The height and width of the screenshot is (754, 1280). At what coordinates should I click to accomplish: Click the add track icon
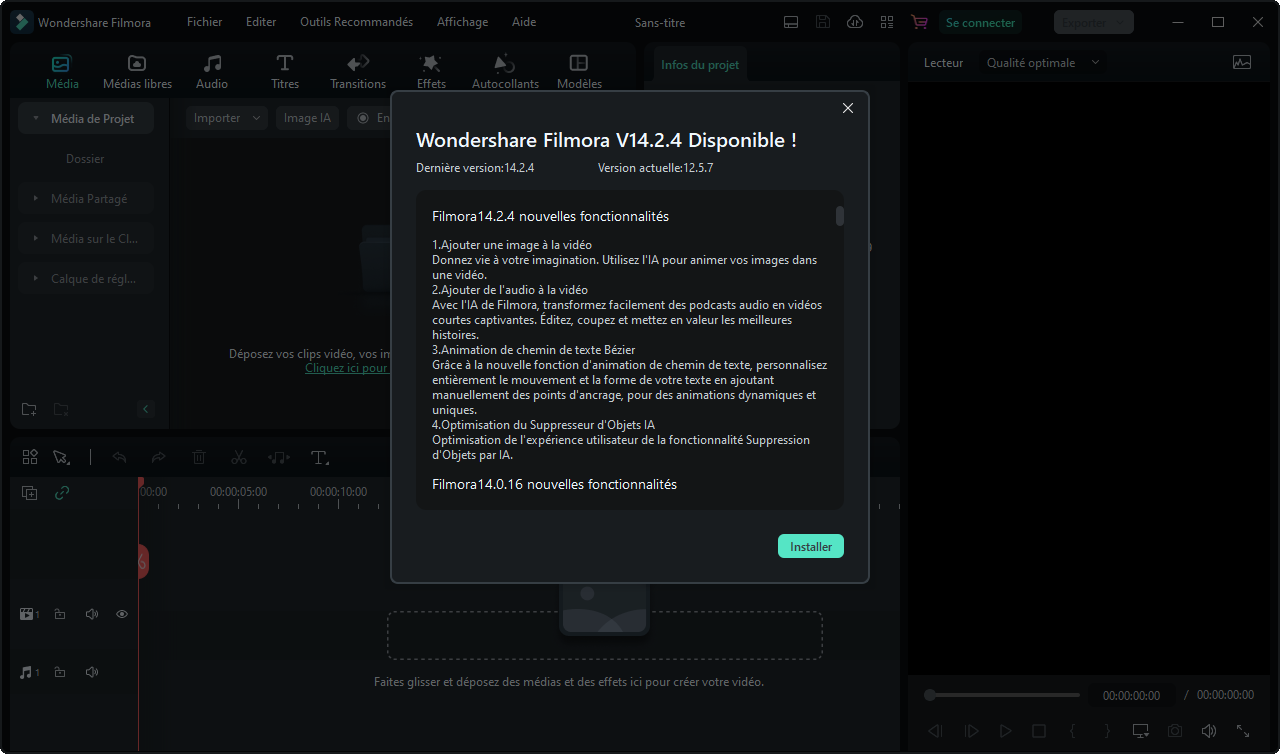click(x=30, y=493)
